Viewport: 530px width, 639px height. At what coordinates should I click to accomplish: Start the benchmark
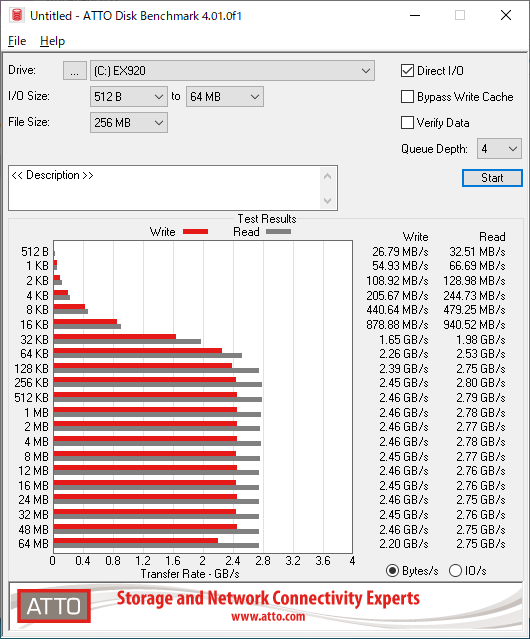pos(492,178)
